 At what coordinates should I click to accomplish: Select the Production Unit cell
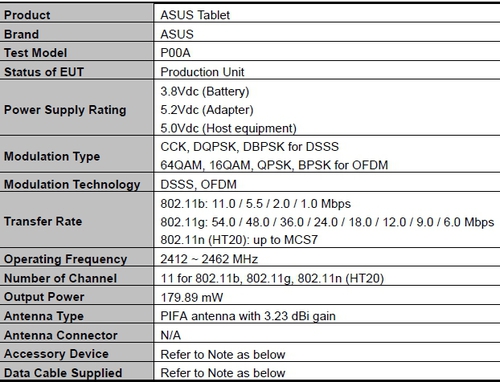click(327, 70)
